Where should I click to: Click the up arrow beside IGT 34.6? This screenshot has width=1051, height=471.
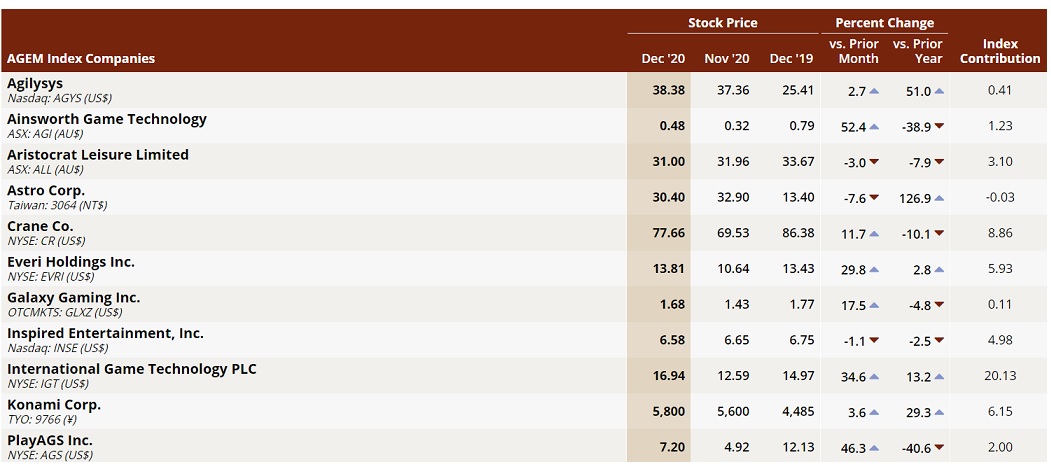[873, 377]
